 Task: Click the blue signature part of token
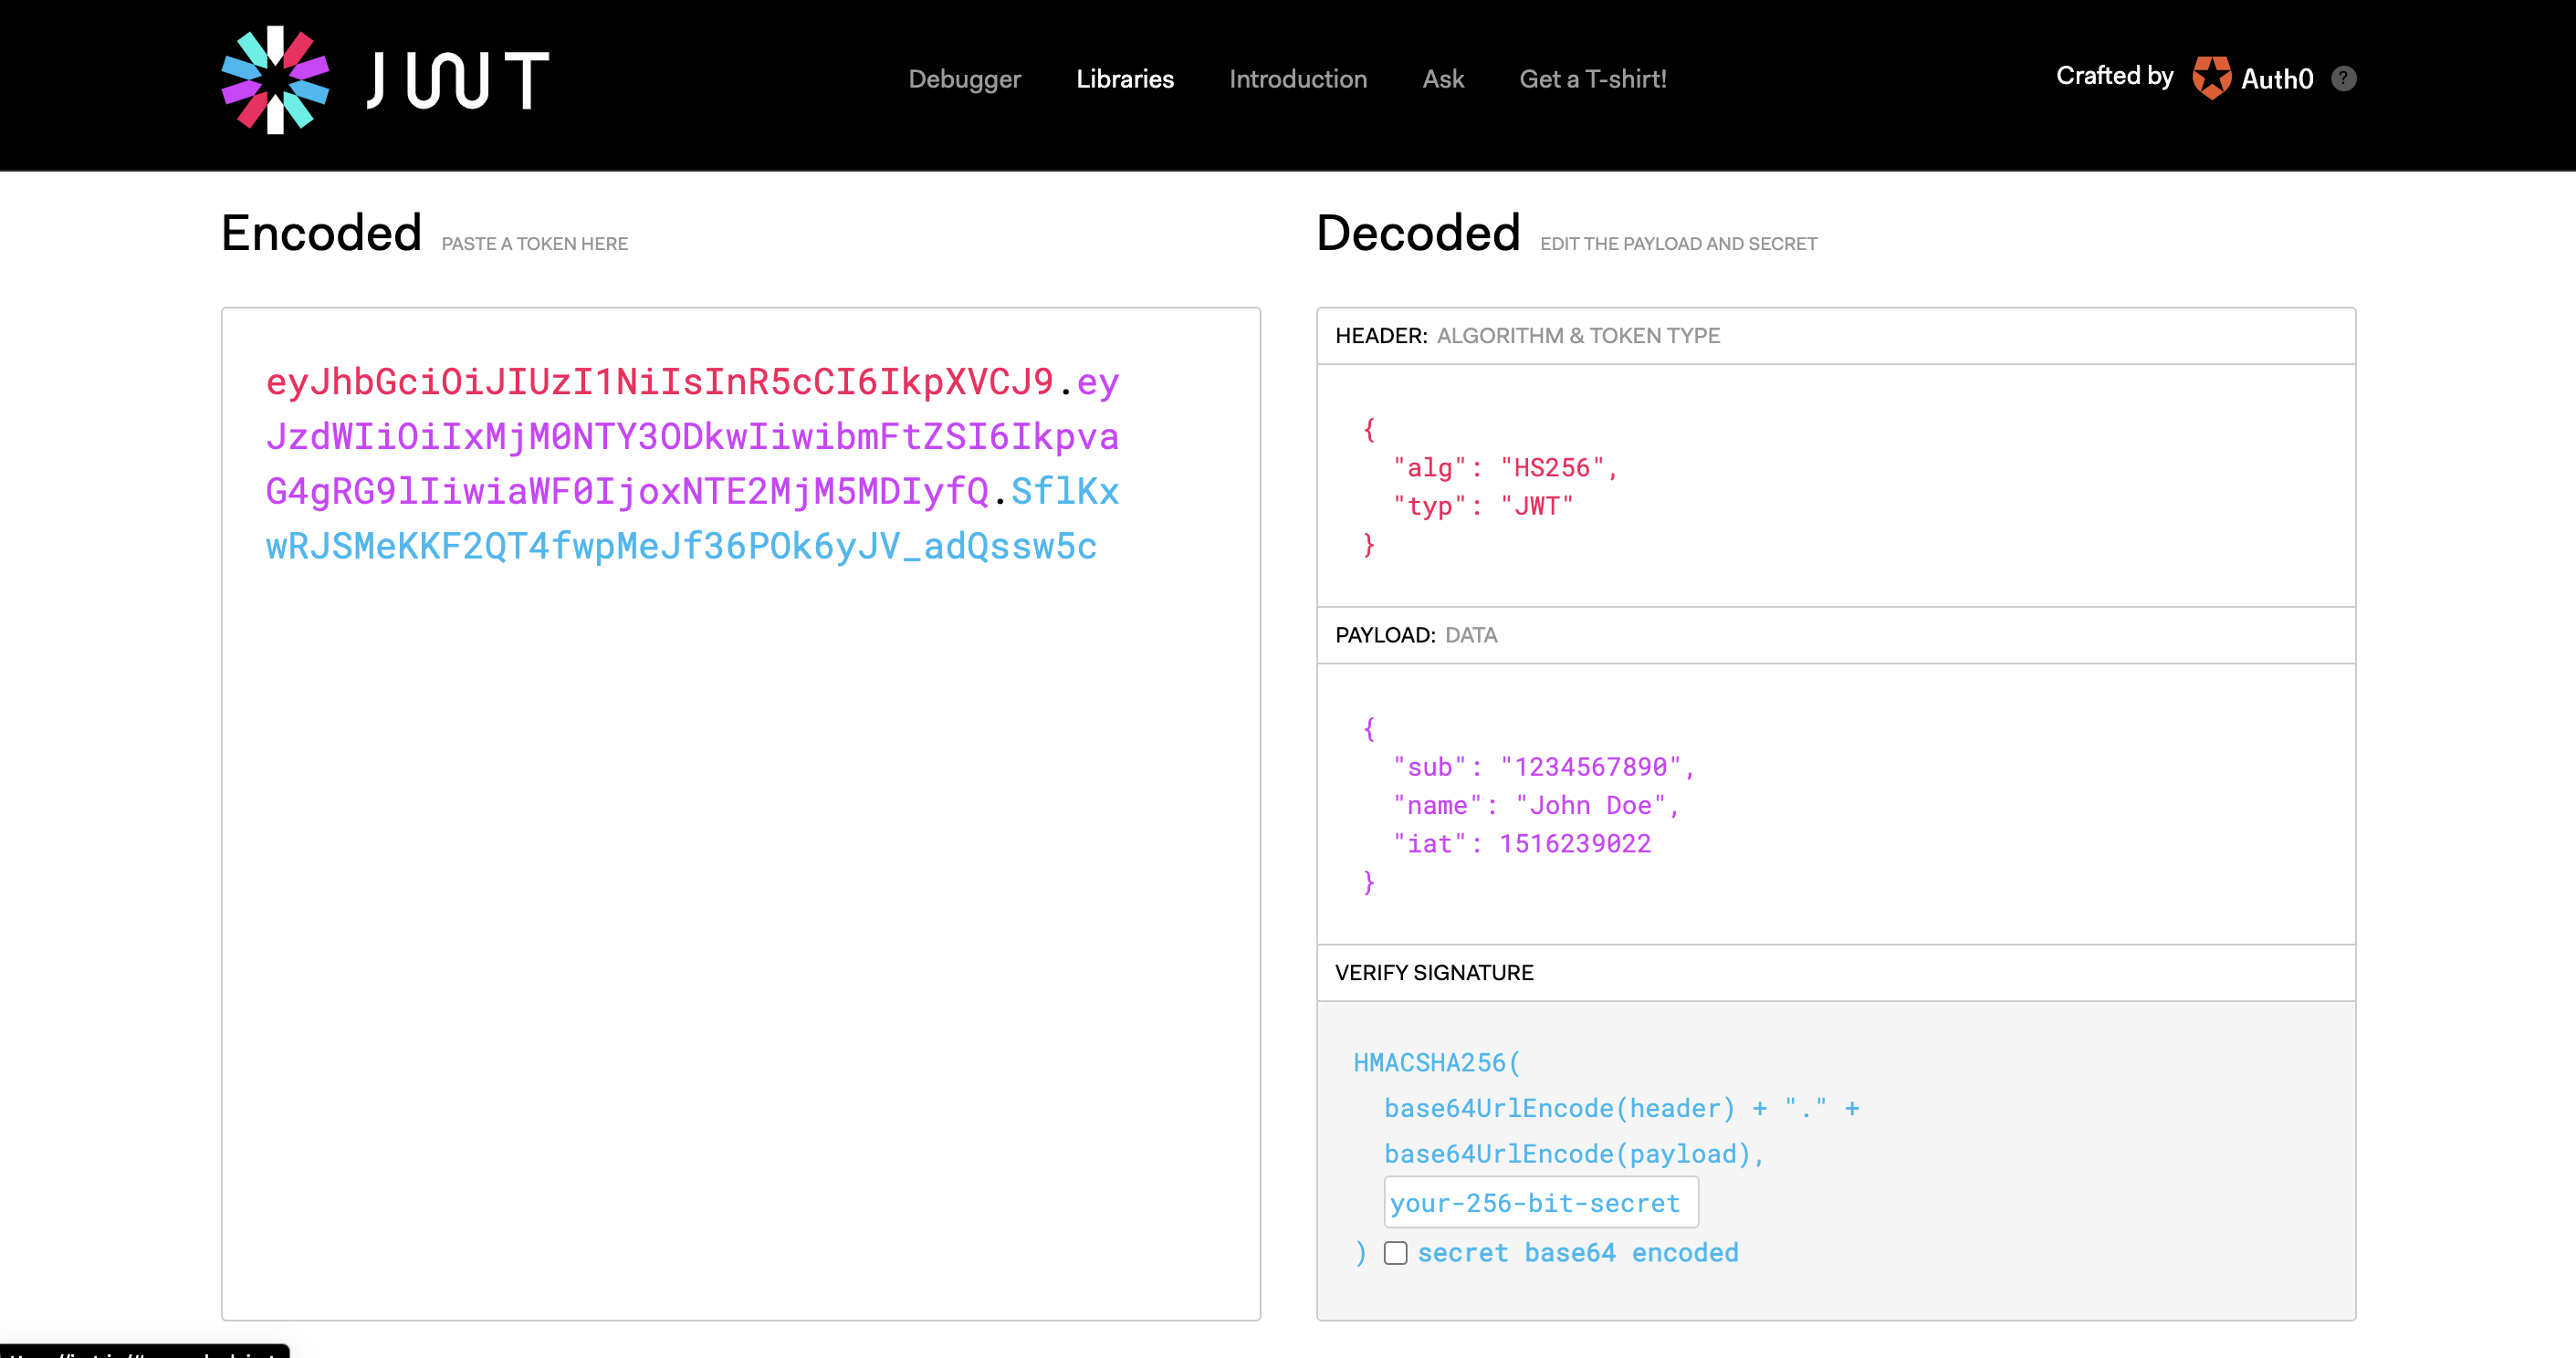coord(680,547)
